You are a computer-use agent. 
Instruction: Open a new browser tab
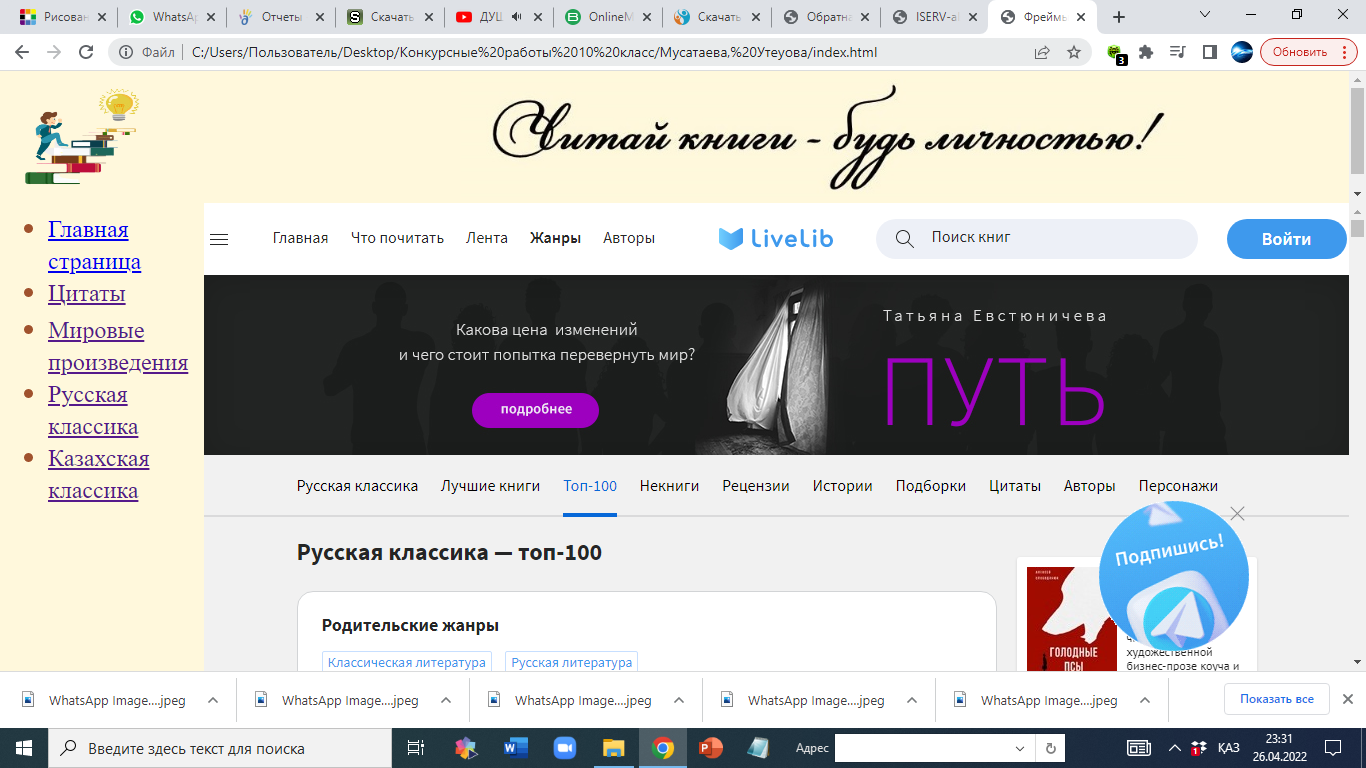1119,17
